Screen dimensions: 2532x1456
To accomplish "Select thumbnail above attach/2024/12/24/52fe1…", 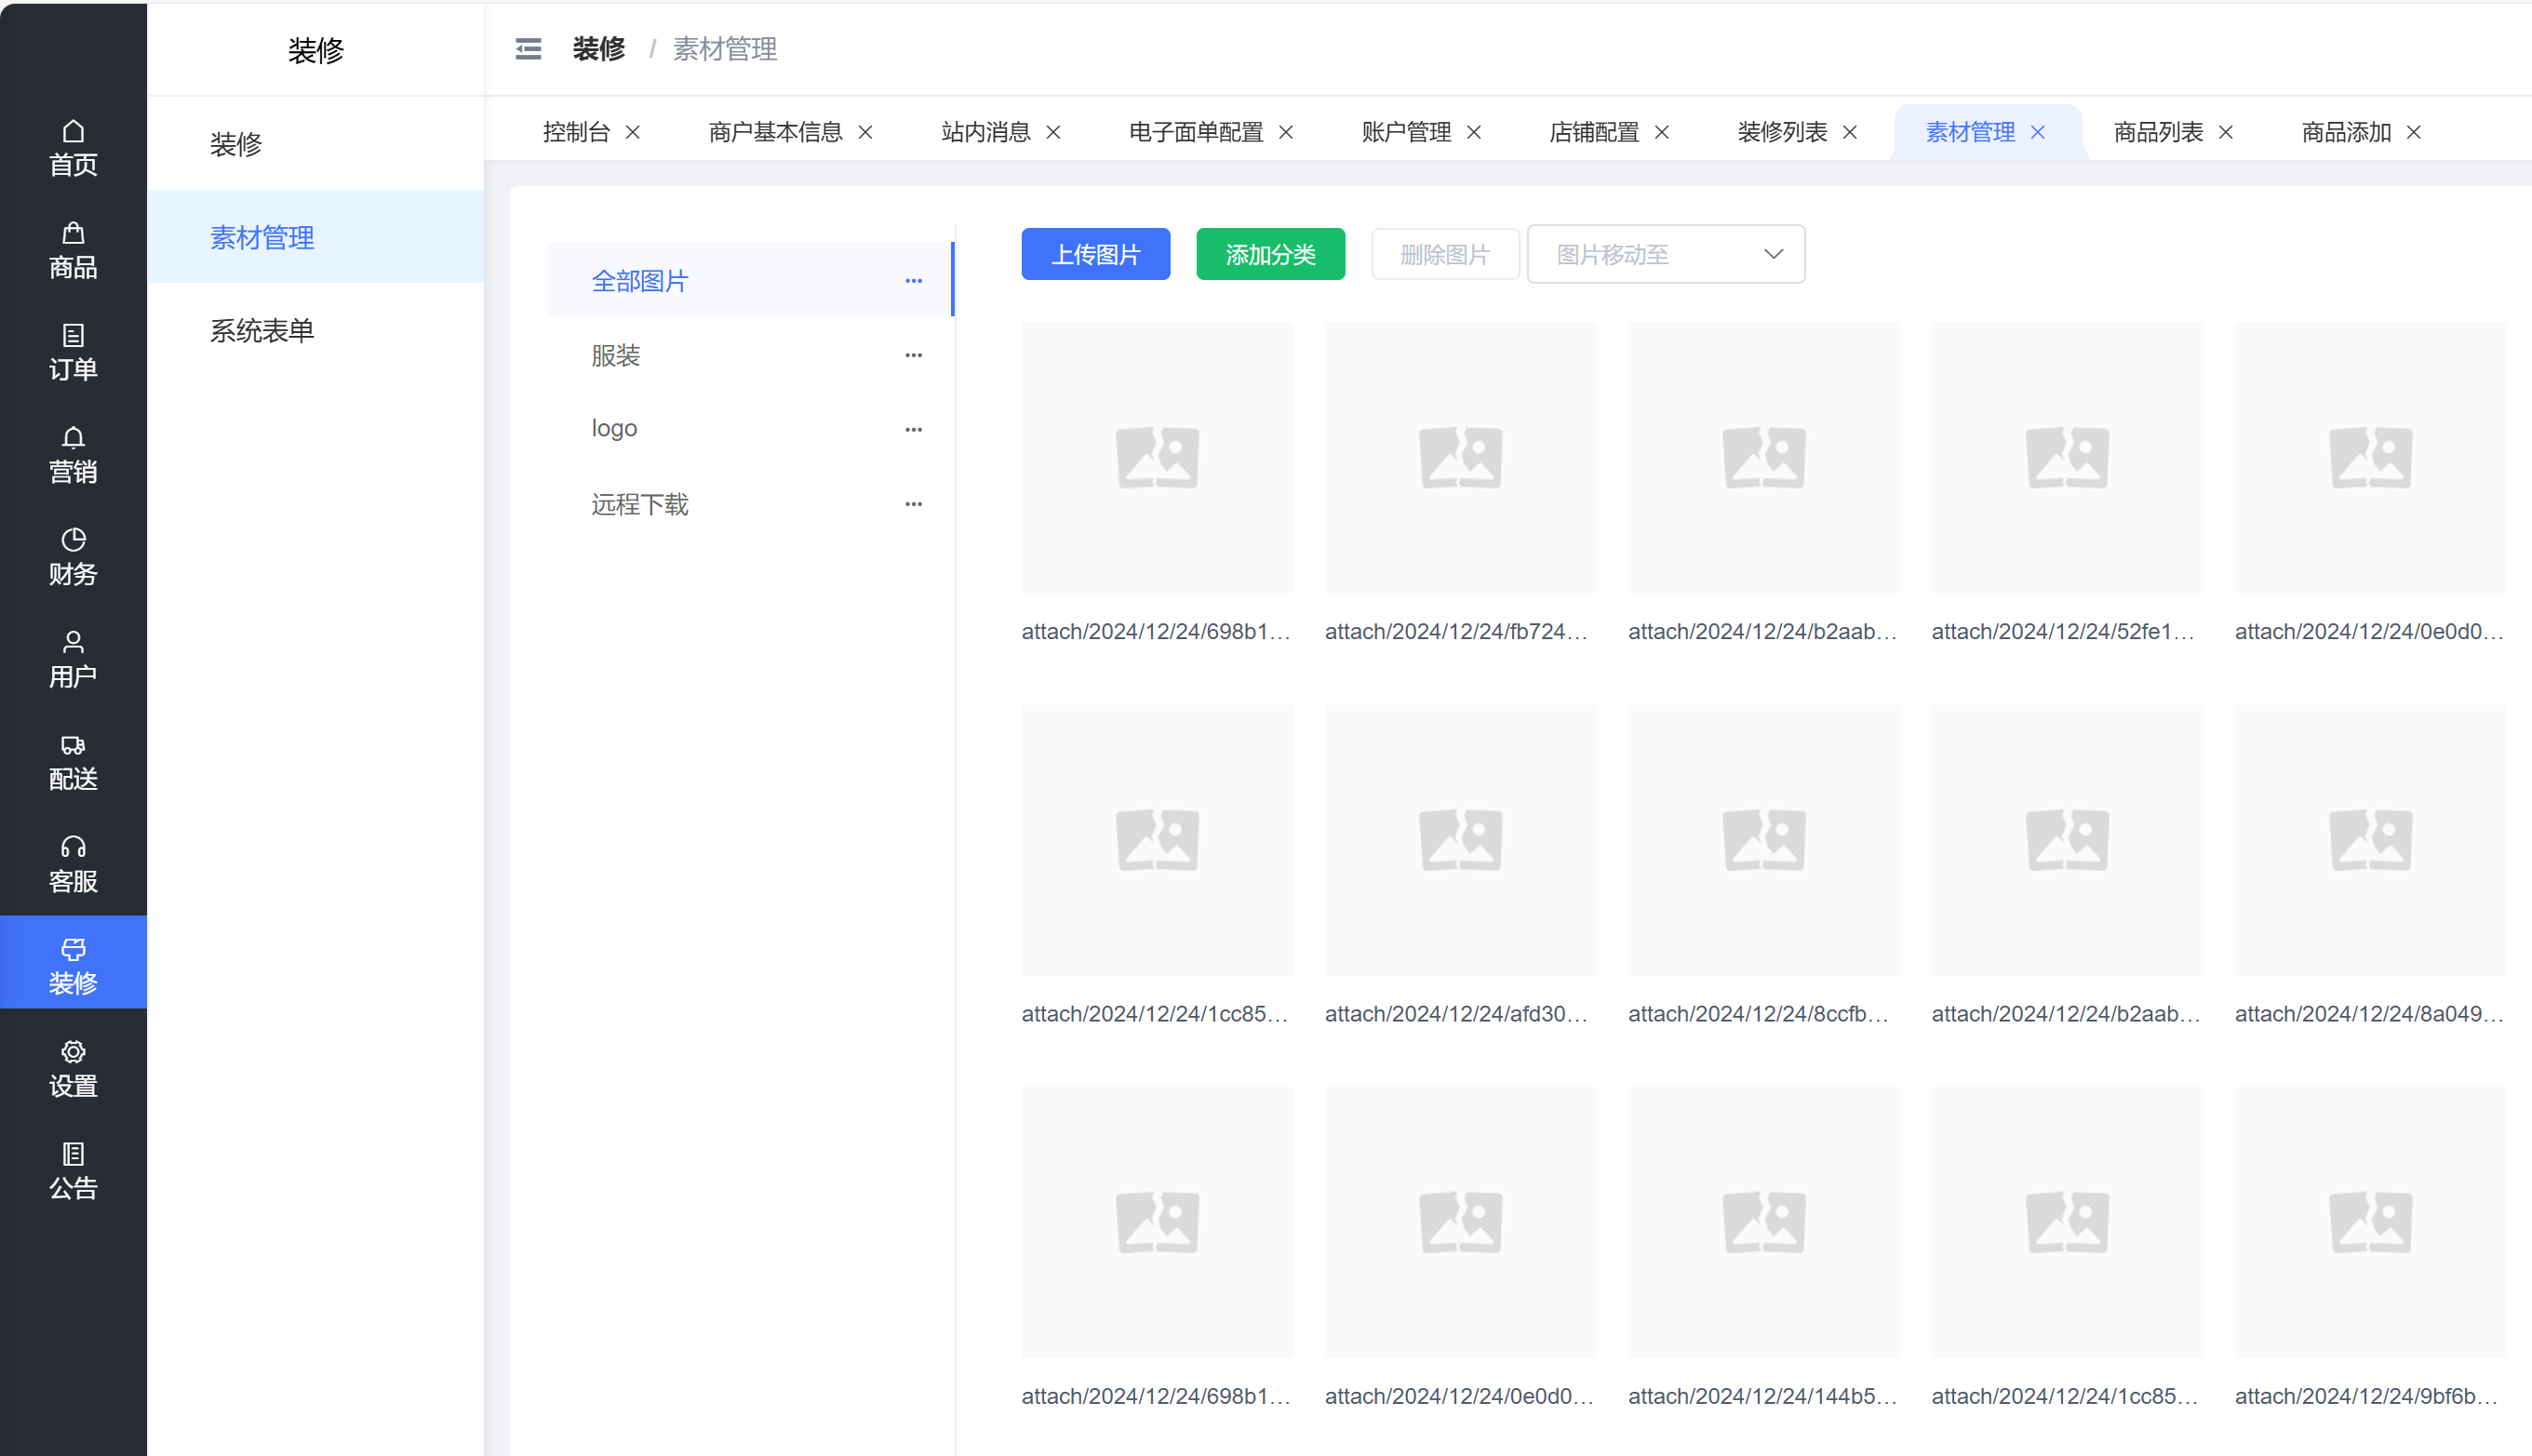I will [2068, 458].
